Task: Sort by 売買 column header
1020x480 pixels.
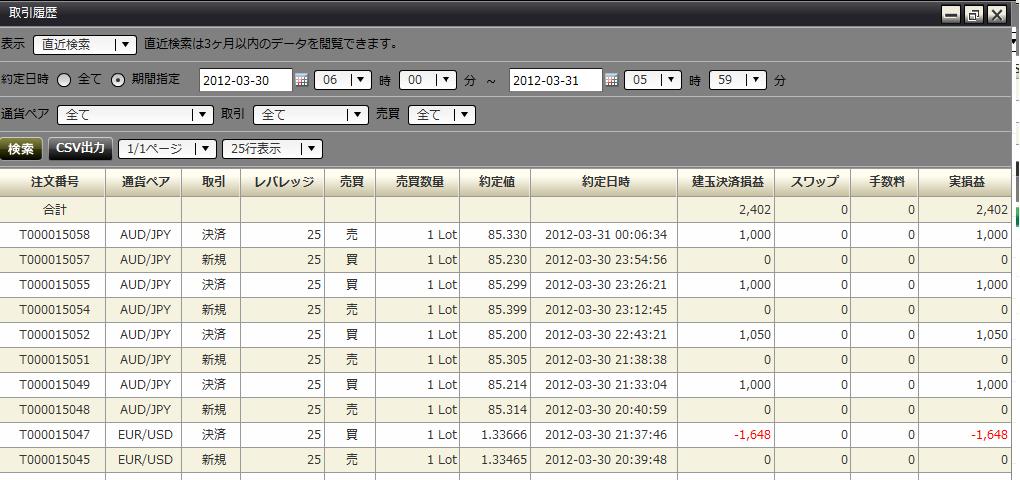Action: [350, 182]
